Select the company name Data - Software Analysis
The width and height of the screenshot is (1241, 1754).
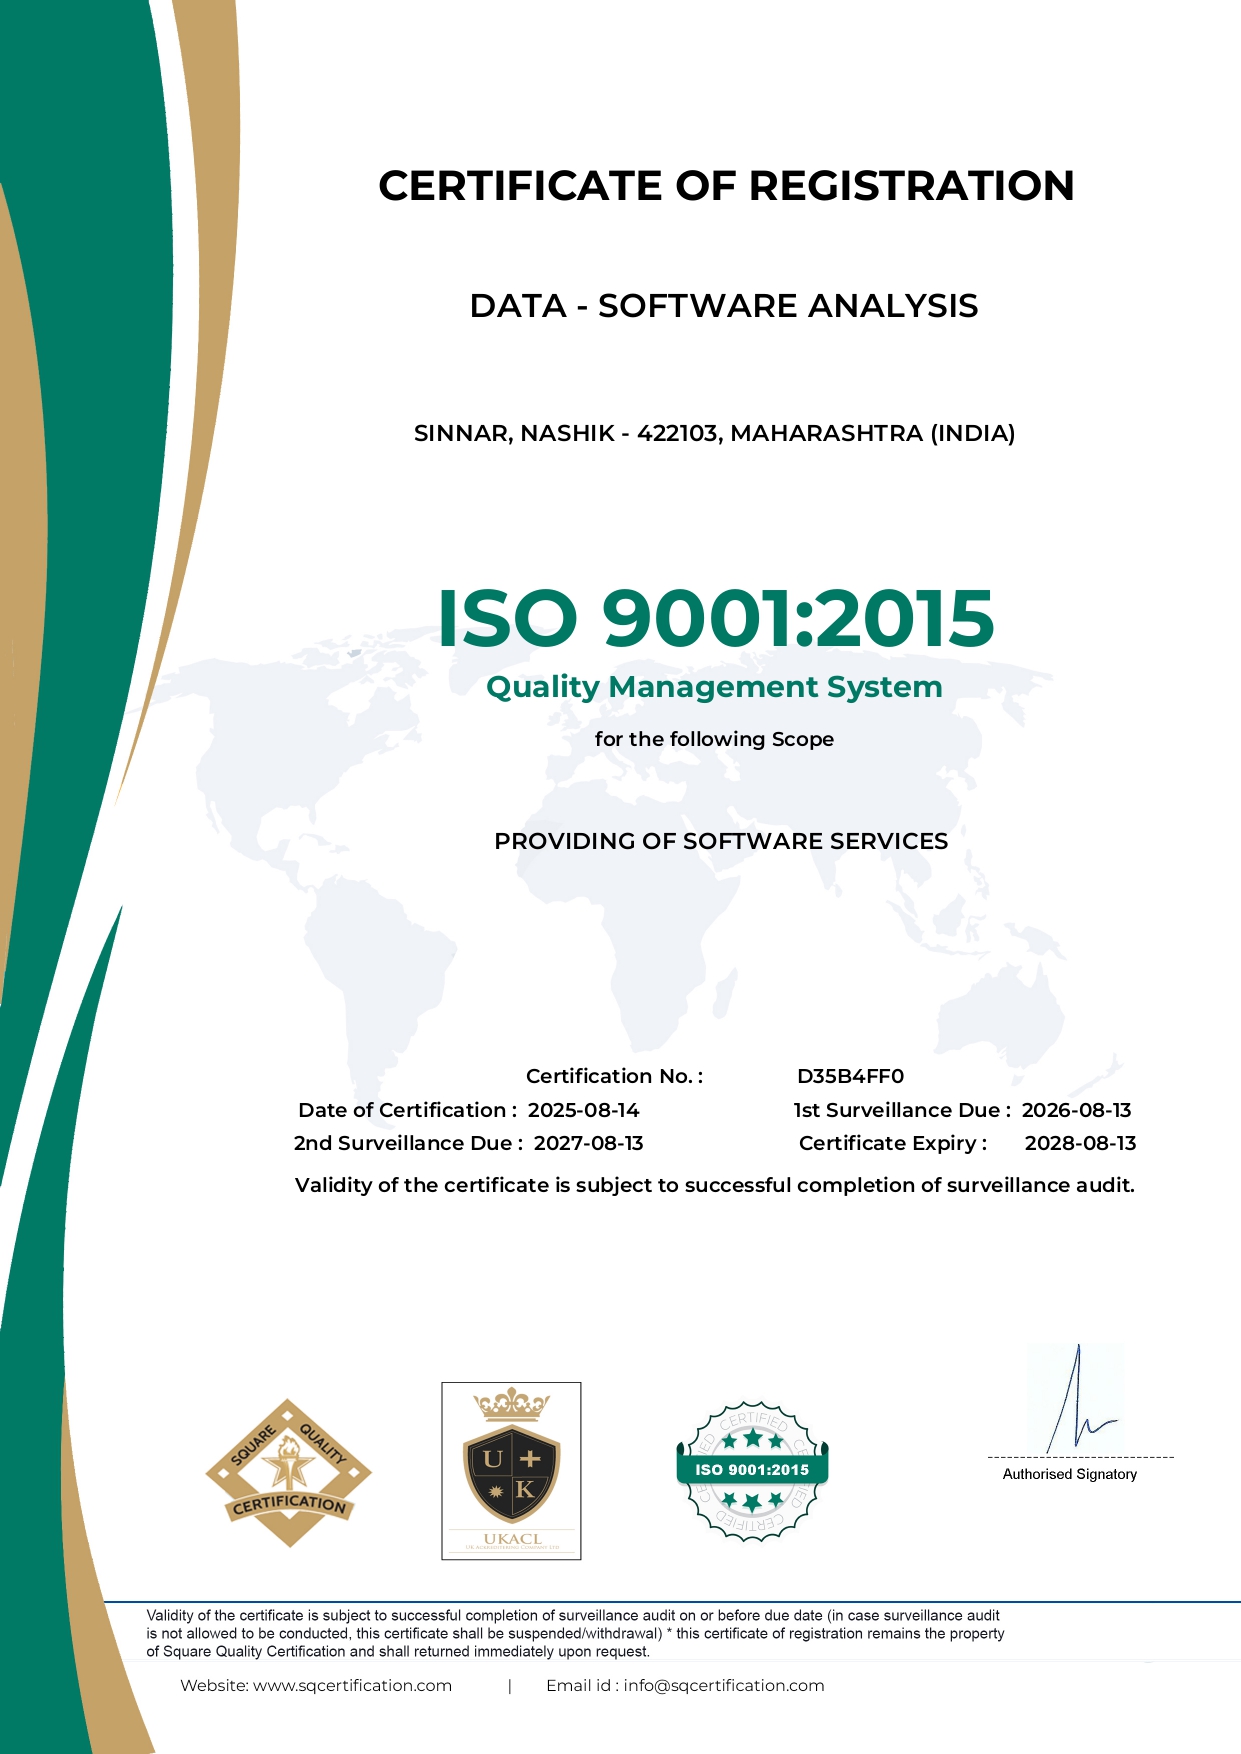point(723,306)
